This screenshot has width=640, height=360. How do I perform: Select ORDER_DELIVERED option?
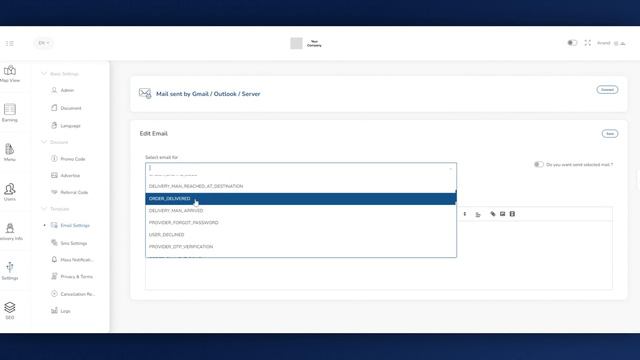tap(301, 198)
